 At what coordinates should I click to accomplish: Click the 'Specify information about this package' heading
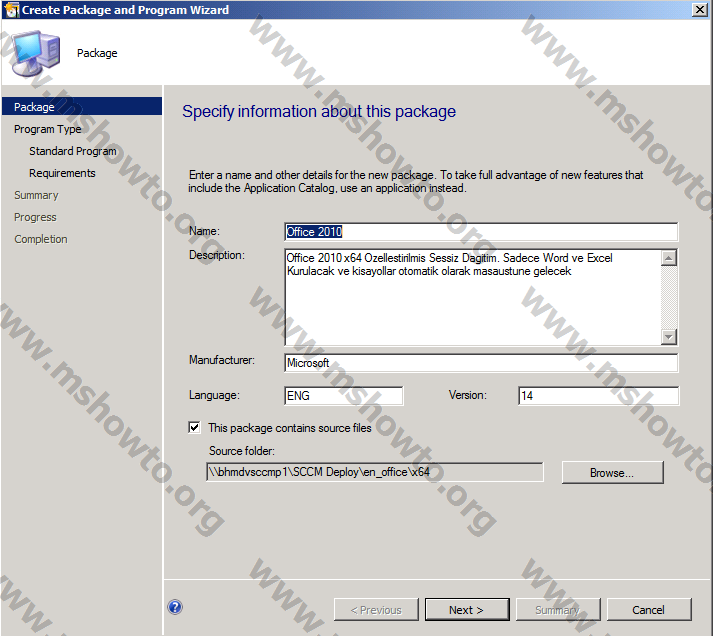pyautogui.click(x=319, y=111)
